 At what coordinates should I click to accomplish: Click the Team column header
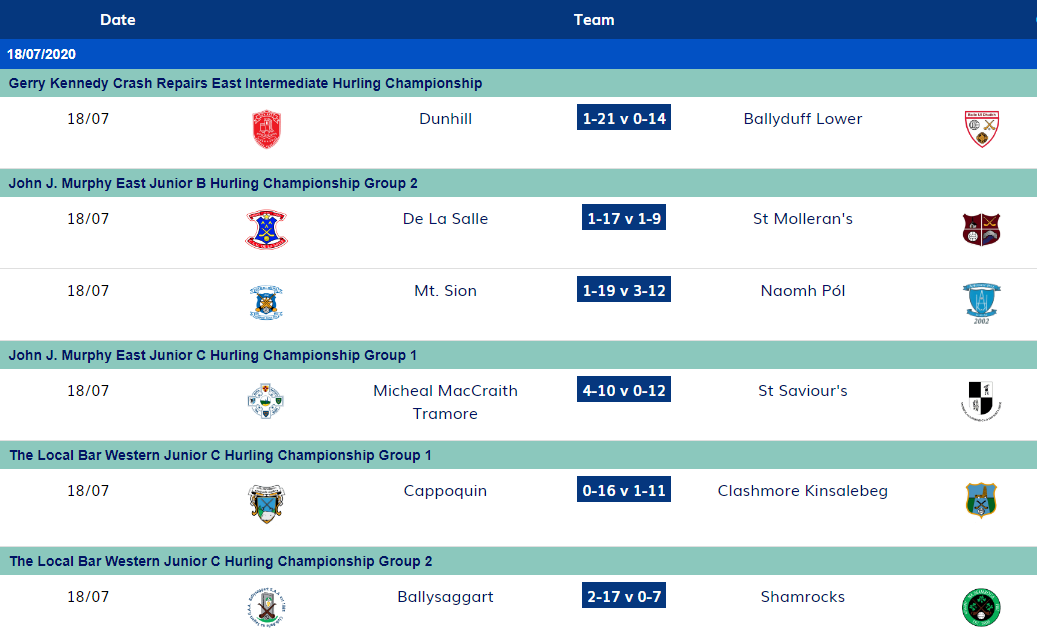pos(594,20)
